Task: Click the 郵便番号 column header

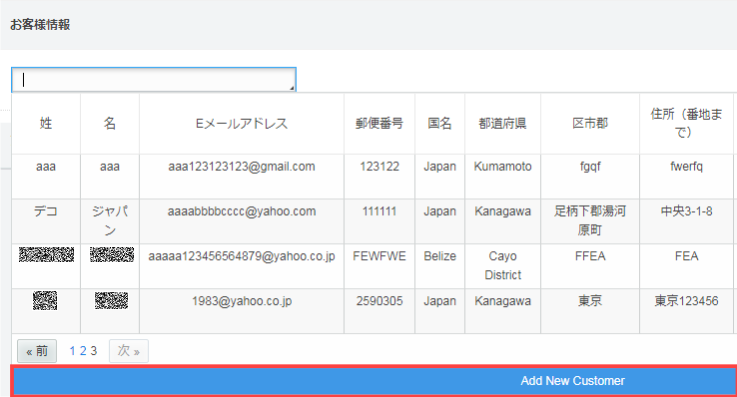Action: pos(379,124)
